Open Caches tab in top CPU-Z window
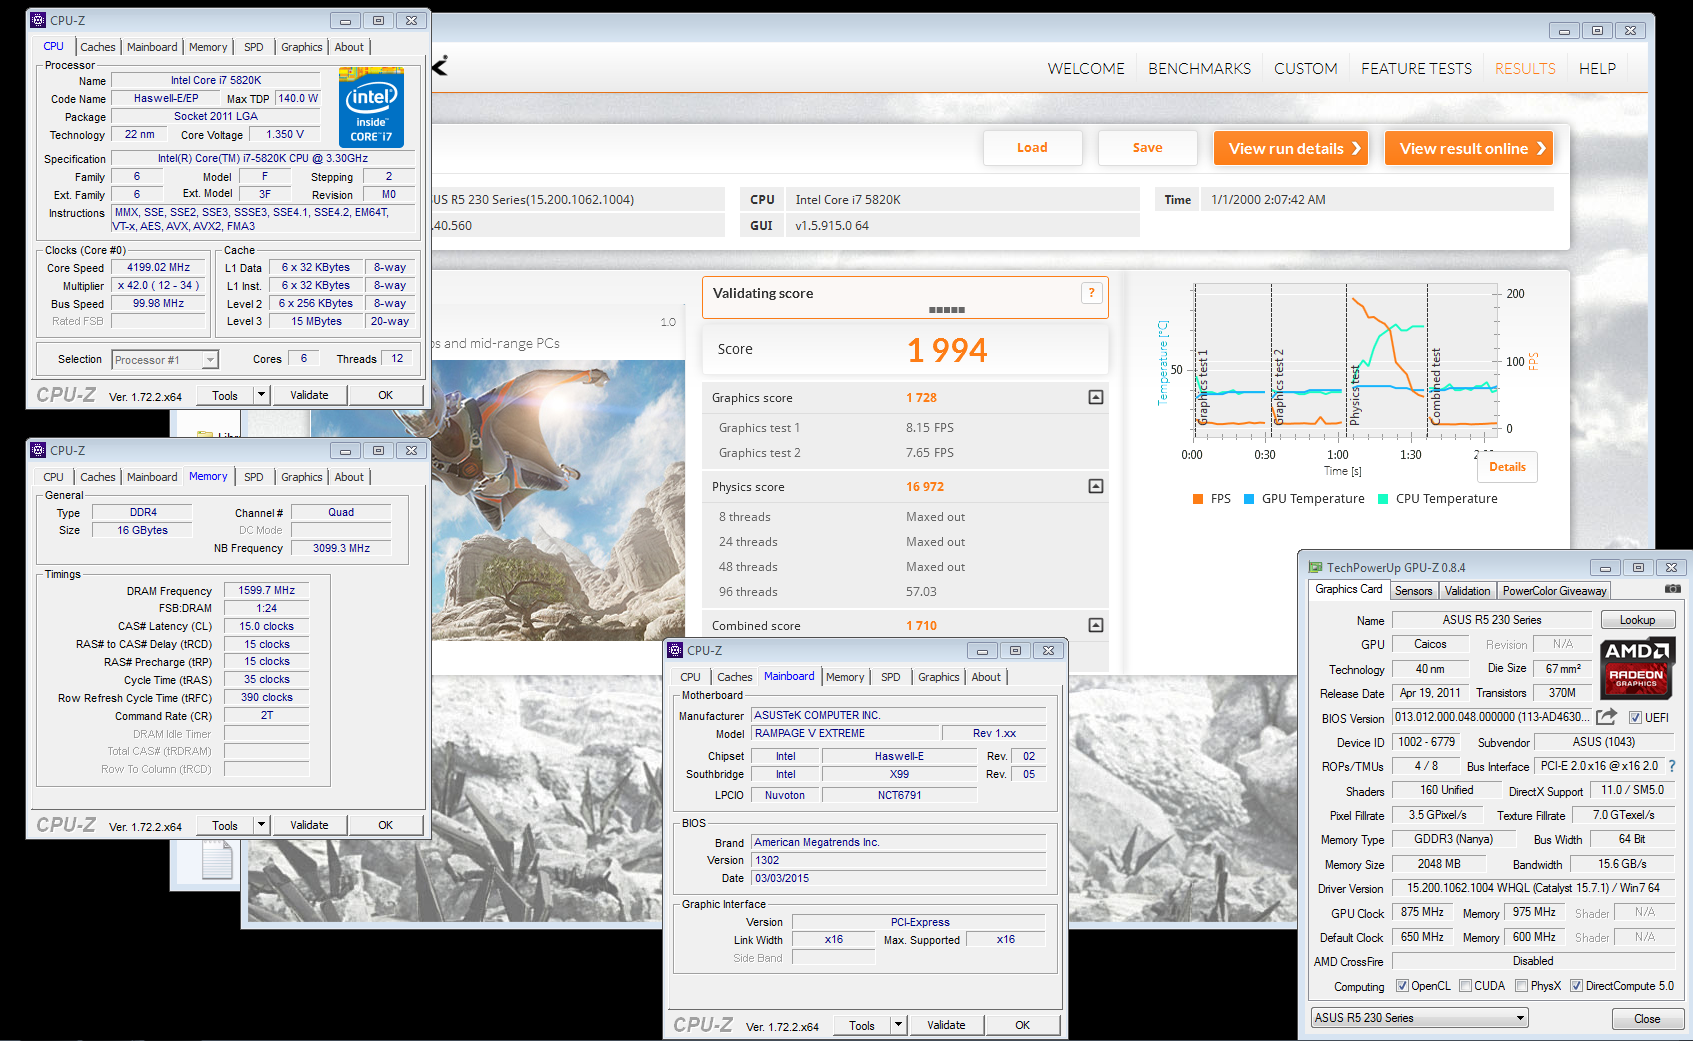The width and height of the screenshot is (1693, 1041). click(98, 47)
